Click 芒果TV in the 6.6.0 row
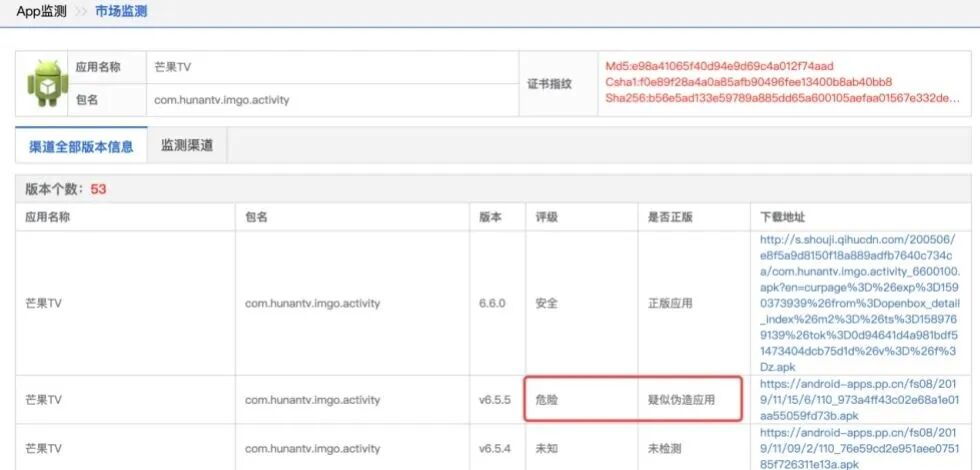 click(x=43, y=304)
